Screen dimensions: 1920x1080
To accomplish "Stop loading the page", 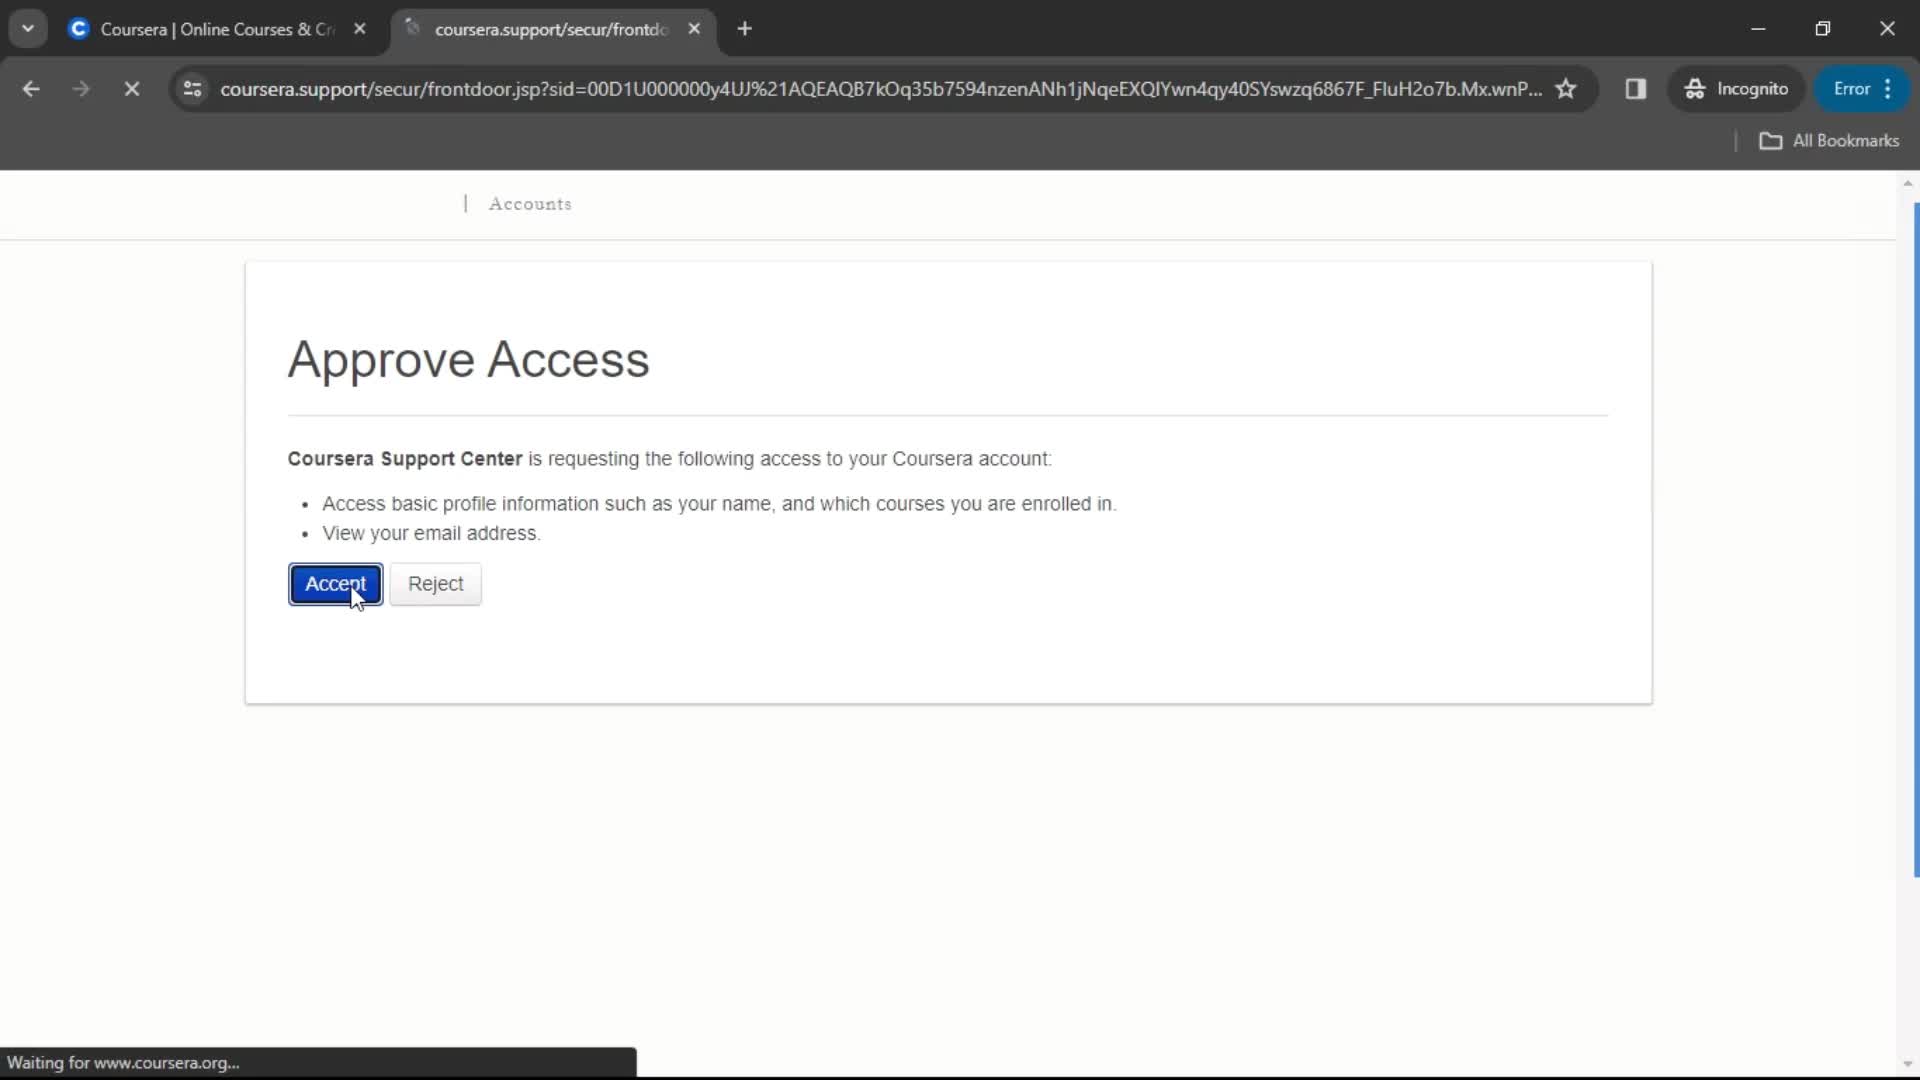I will coord(131,89).
